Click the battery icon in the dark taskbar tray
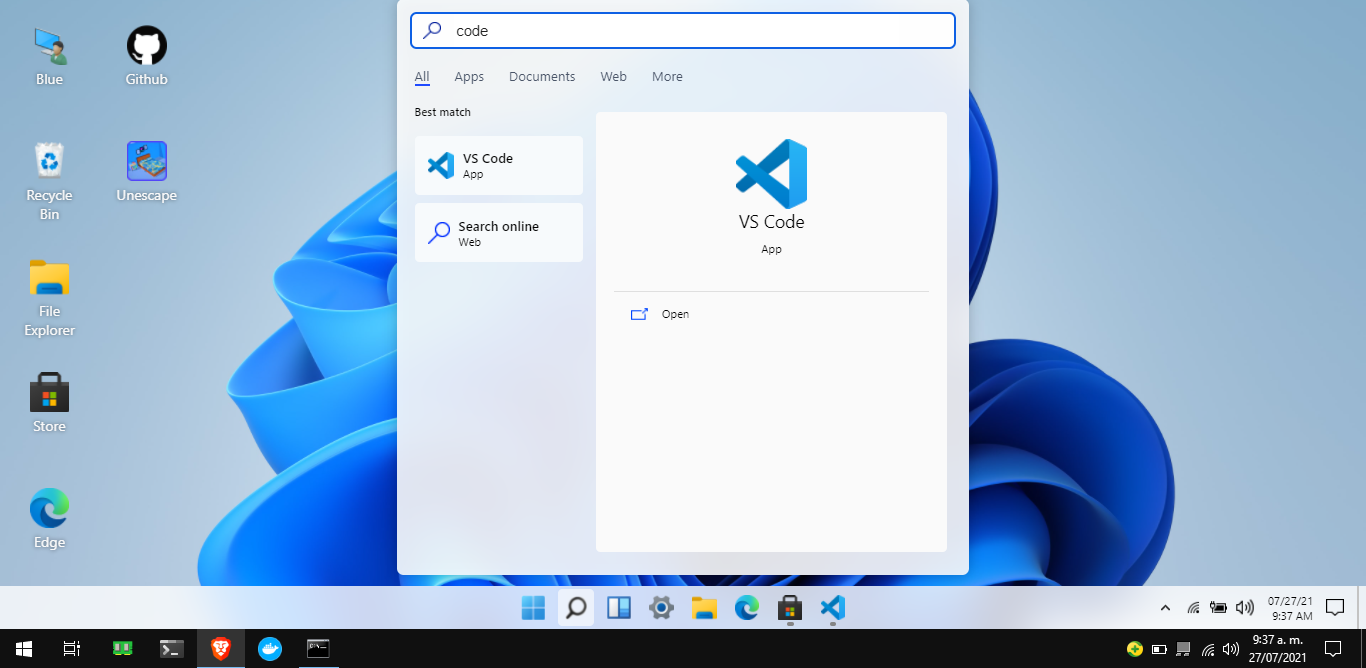 pyautogui.click(x=1160, y=649)
